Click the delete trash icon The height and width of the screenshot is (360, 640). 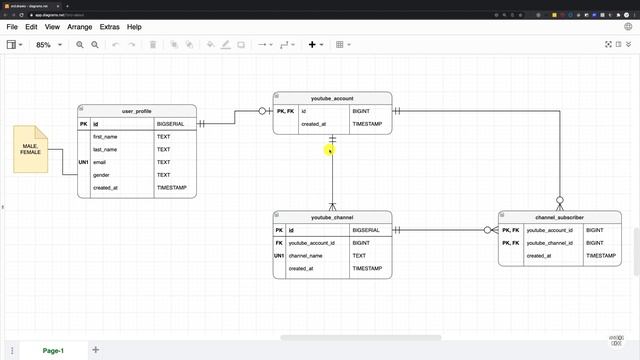(x=153, y=44)
